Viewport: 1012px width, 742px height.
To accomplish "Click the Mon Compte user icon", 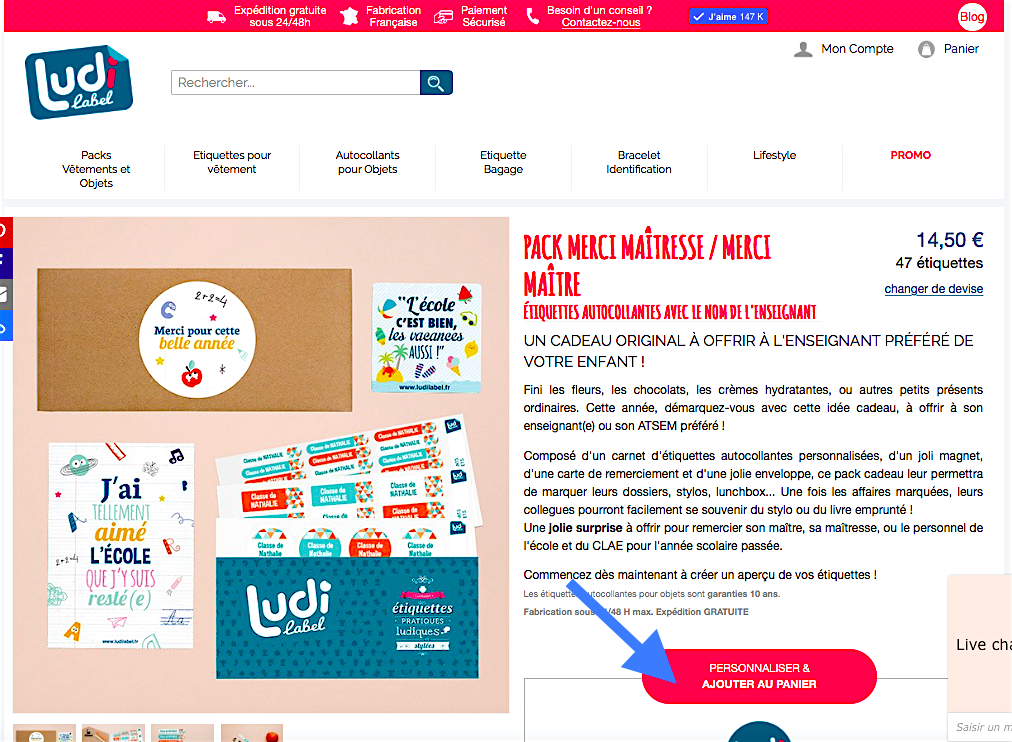I will click(803, 49).
